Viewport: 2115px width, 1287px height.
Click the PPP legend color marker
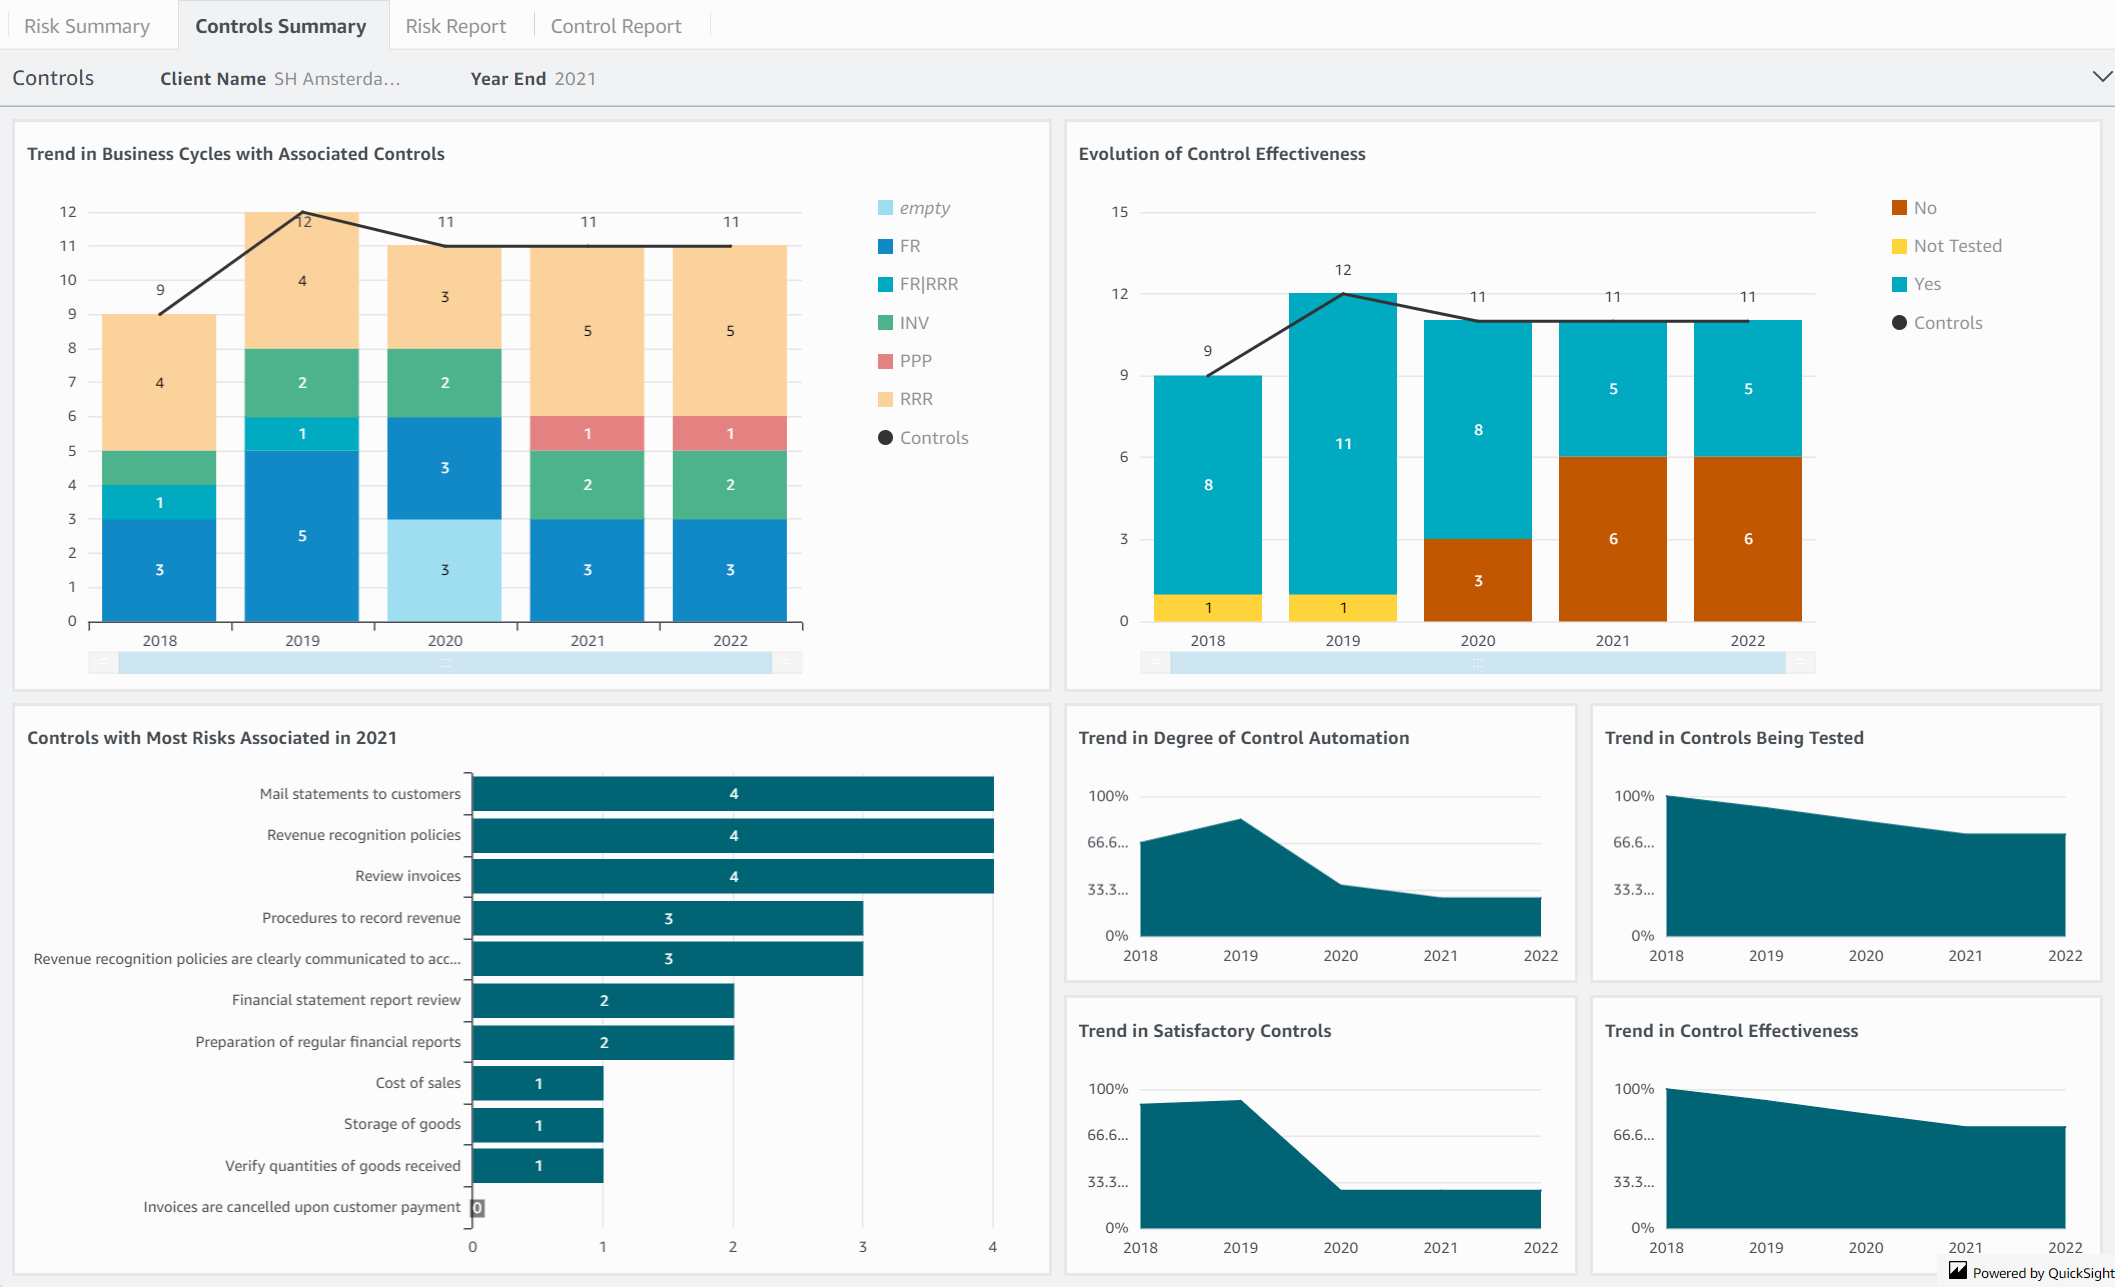click(885, 361)
